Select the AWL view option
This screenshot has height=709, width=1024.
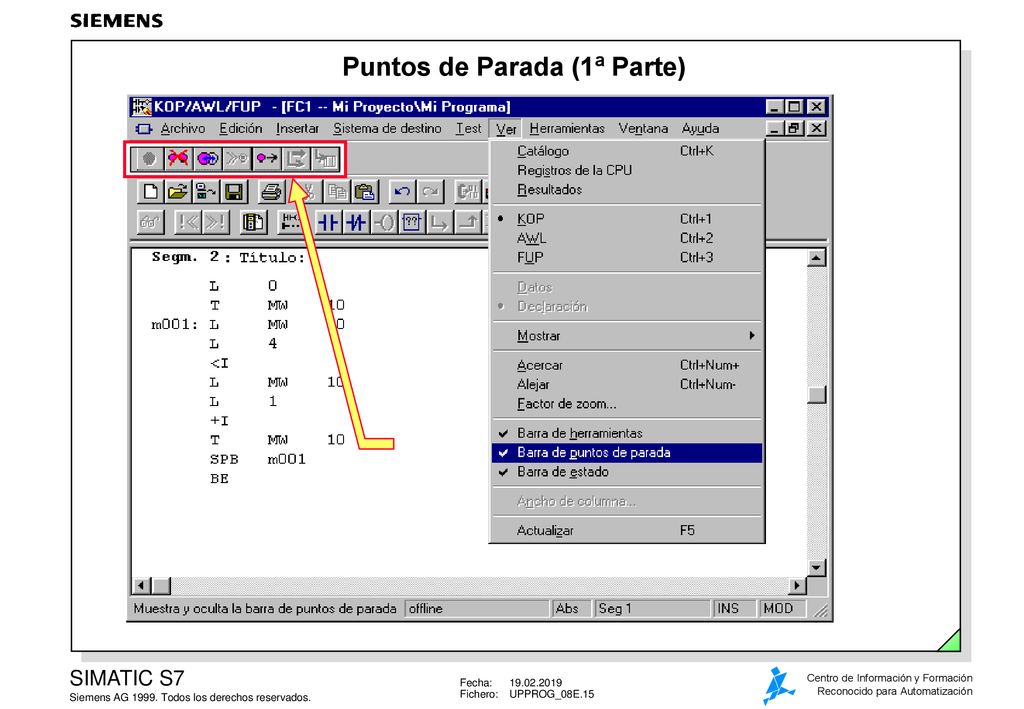pyautogui.click(x=627, y=238)
